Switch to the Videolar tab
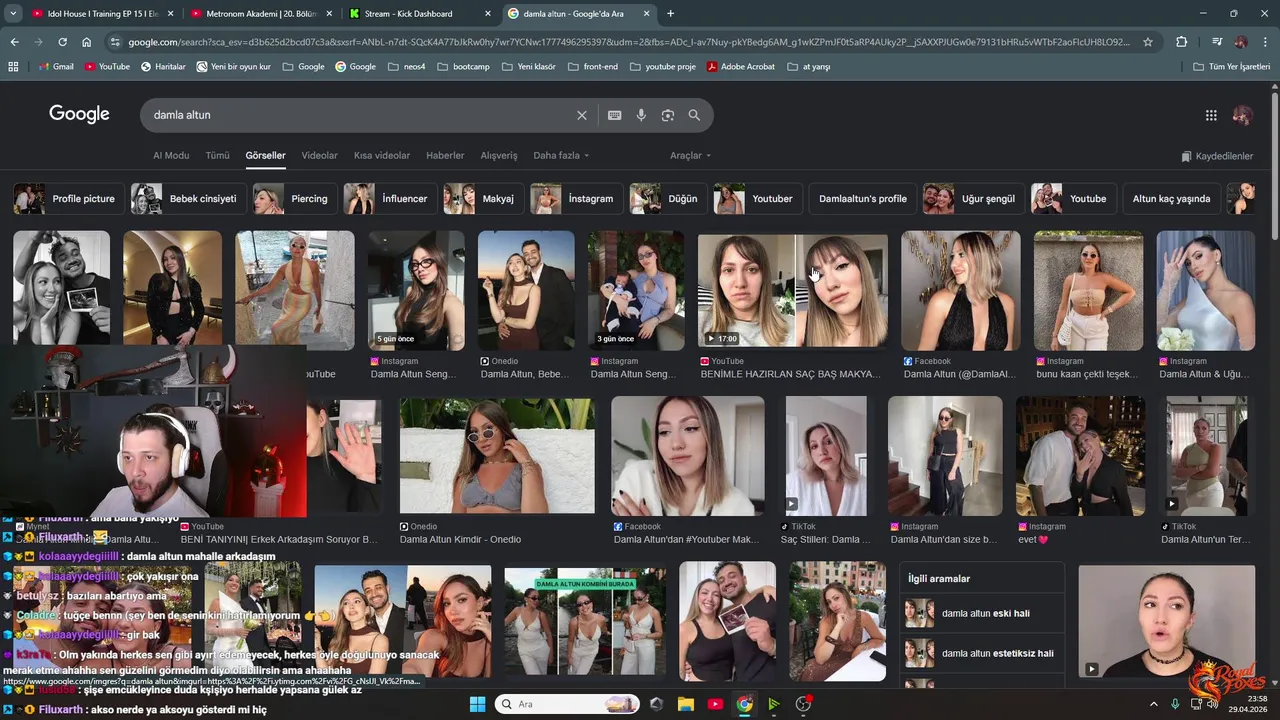This screenshot has width=1280, height=720. [320, 156]
